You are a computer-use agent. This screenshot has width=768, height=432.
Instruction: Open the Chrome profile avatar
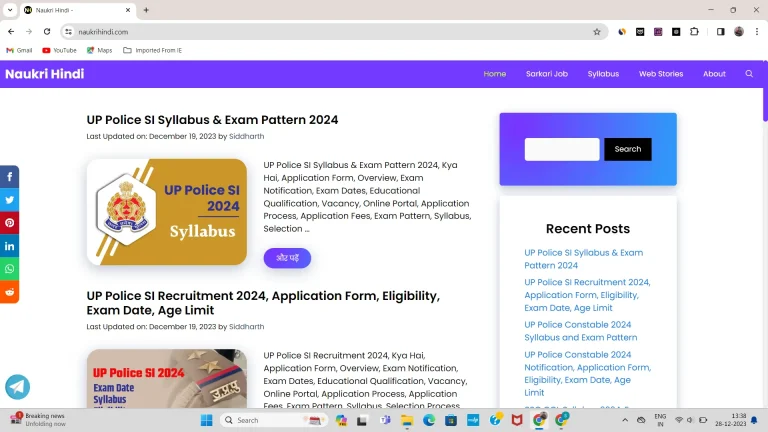click(x=739, y=32)
